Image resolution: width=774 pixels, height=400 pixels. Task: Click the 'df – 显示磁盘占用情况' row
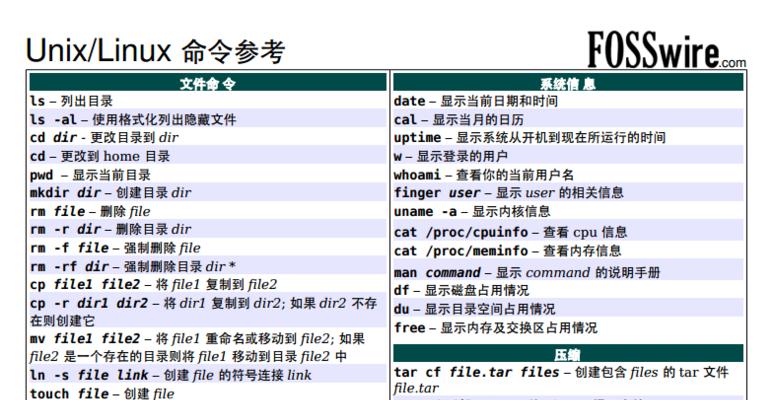pos(568,290)
